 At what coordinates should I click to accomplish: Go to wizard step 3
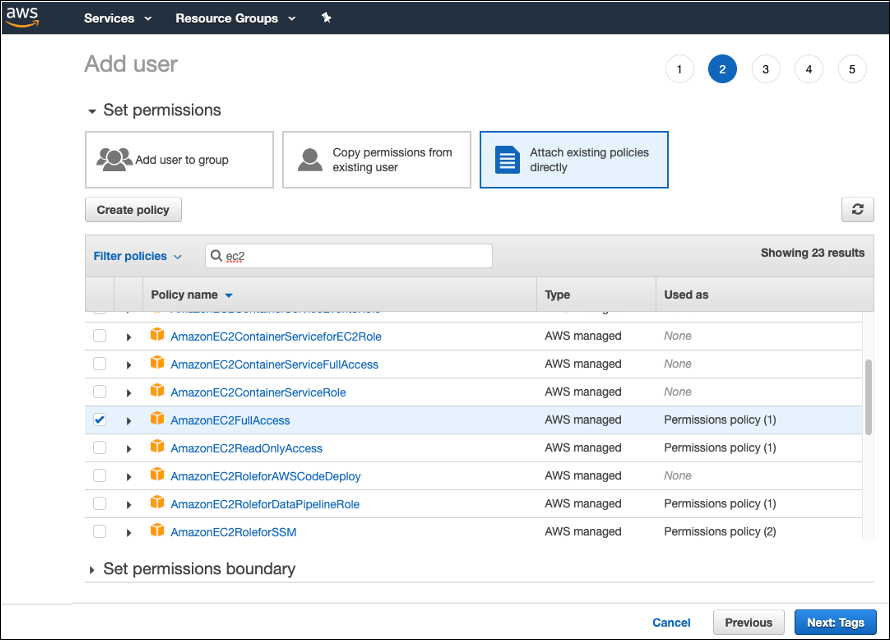pyautogui.click(x=765, y=69)
